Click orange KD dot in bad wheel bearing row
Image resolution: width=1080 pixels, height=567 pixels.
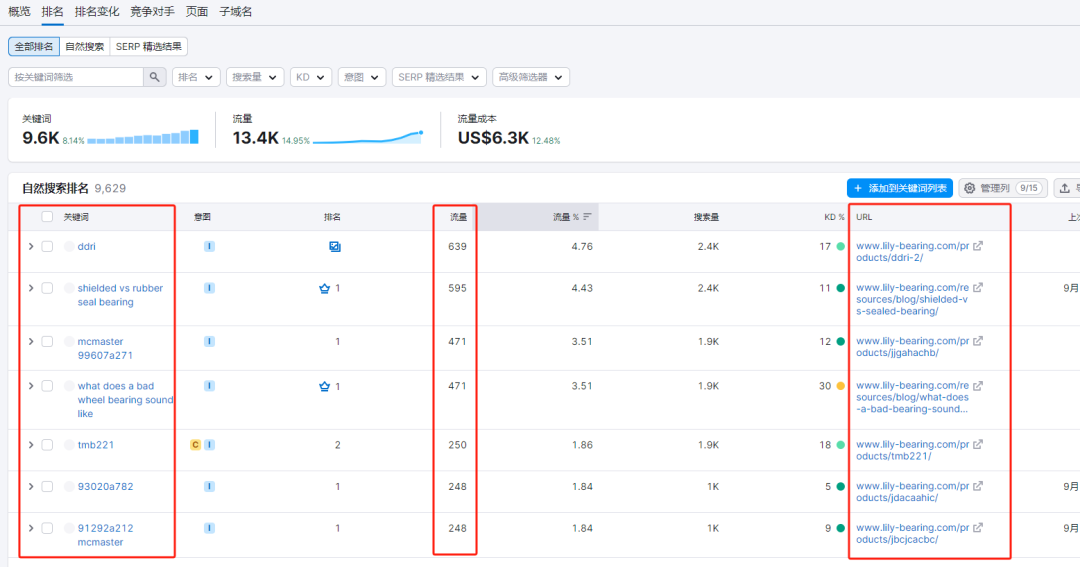pyautogui.click(x=840, y=386)
